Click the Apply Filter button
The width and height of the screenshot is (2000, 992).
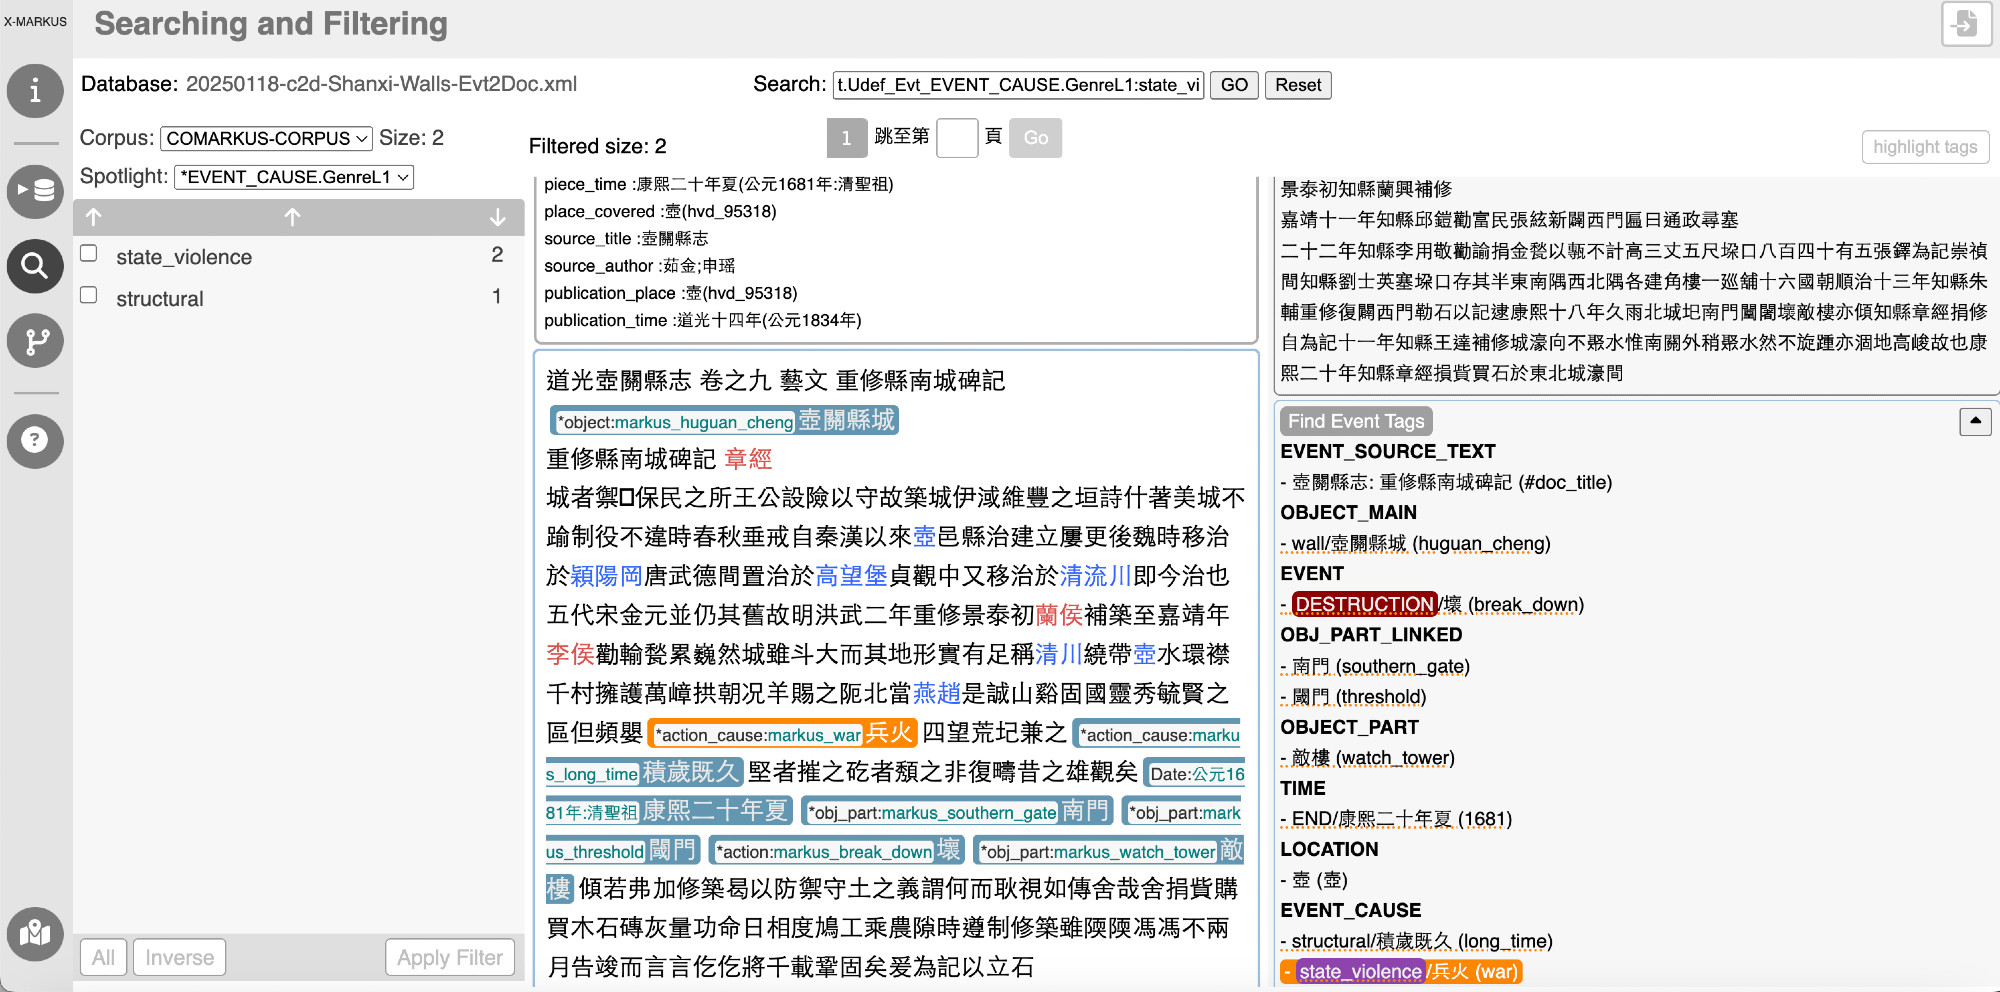tap(450, 957)
